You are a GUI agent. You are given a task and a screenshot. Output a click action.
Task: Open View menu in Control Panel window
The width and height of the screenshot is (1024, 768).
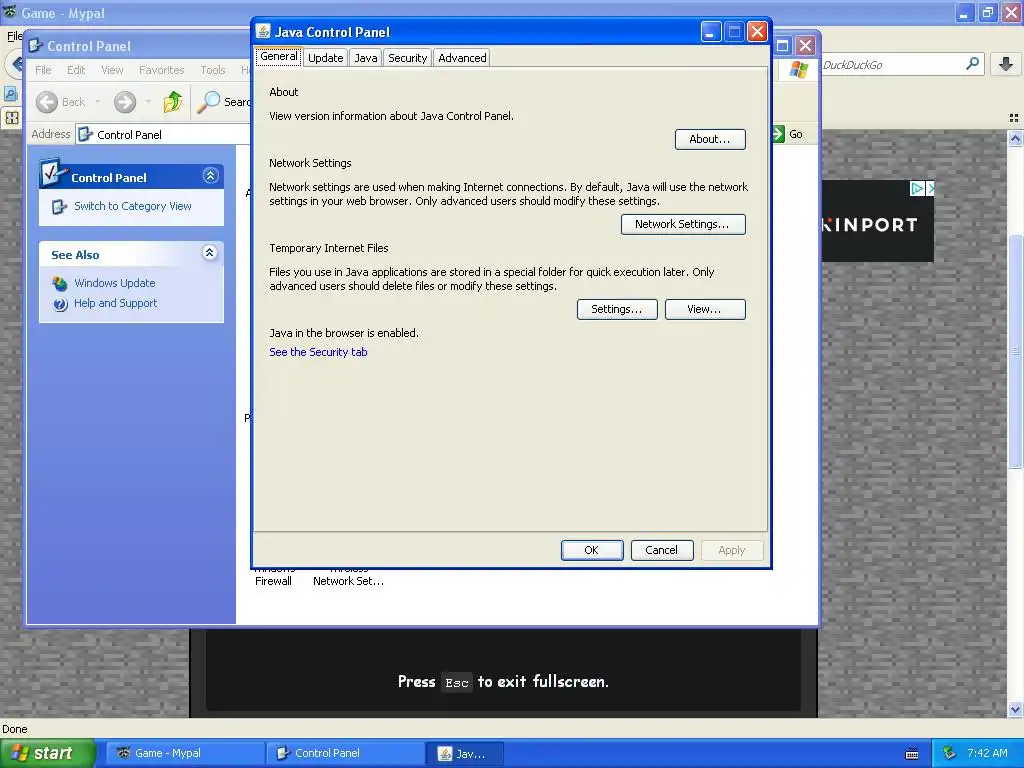click(x=112, y=70)
